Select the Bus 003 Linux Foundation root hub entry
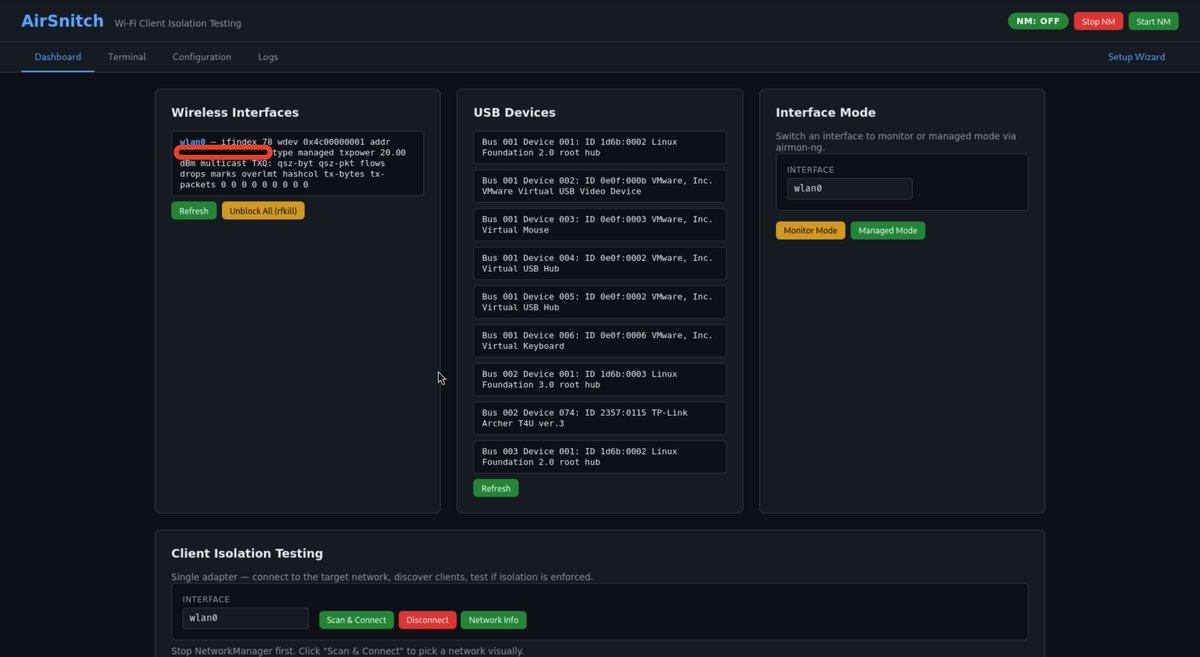 599,456
